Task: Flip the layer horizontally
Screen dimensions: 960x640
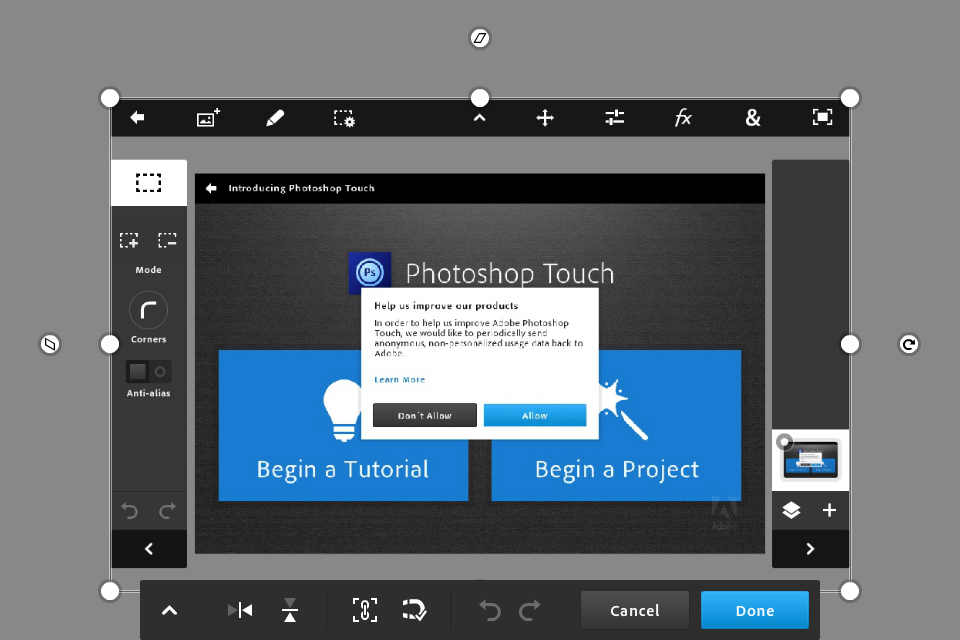Action: [x=240, y=610]
